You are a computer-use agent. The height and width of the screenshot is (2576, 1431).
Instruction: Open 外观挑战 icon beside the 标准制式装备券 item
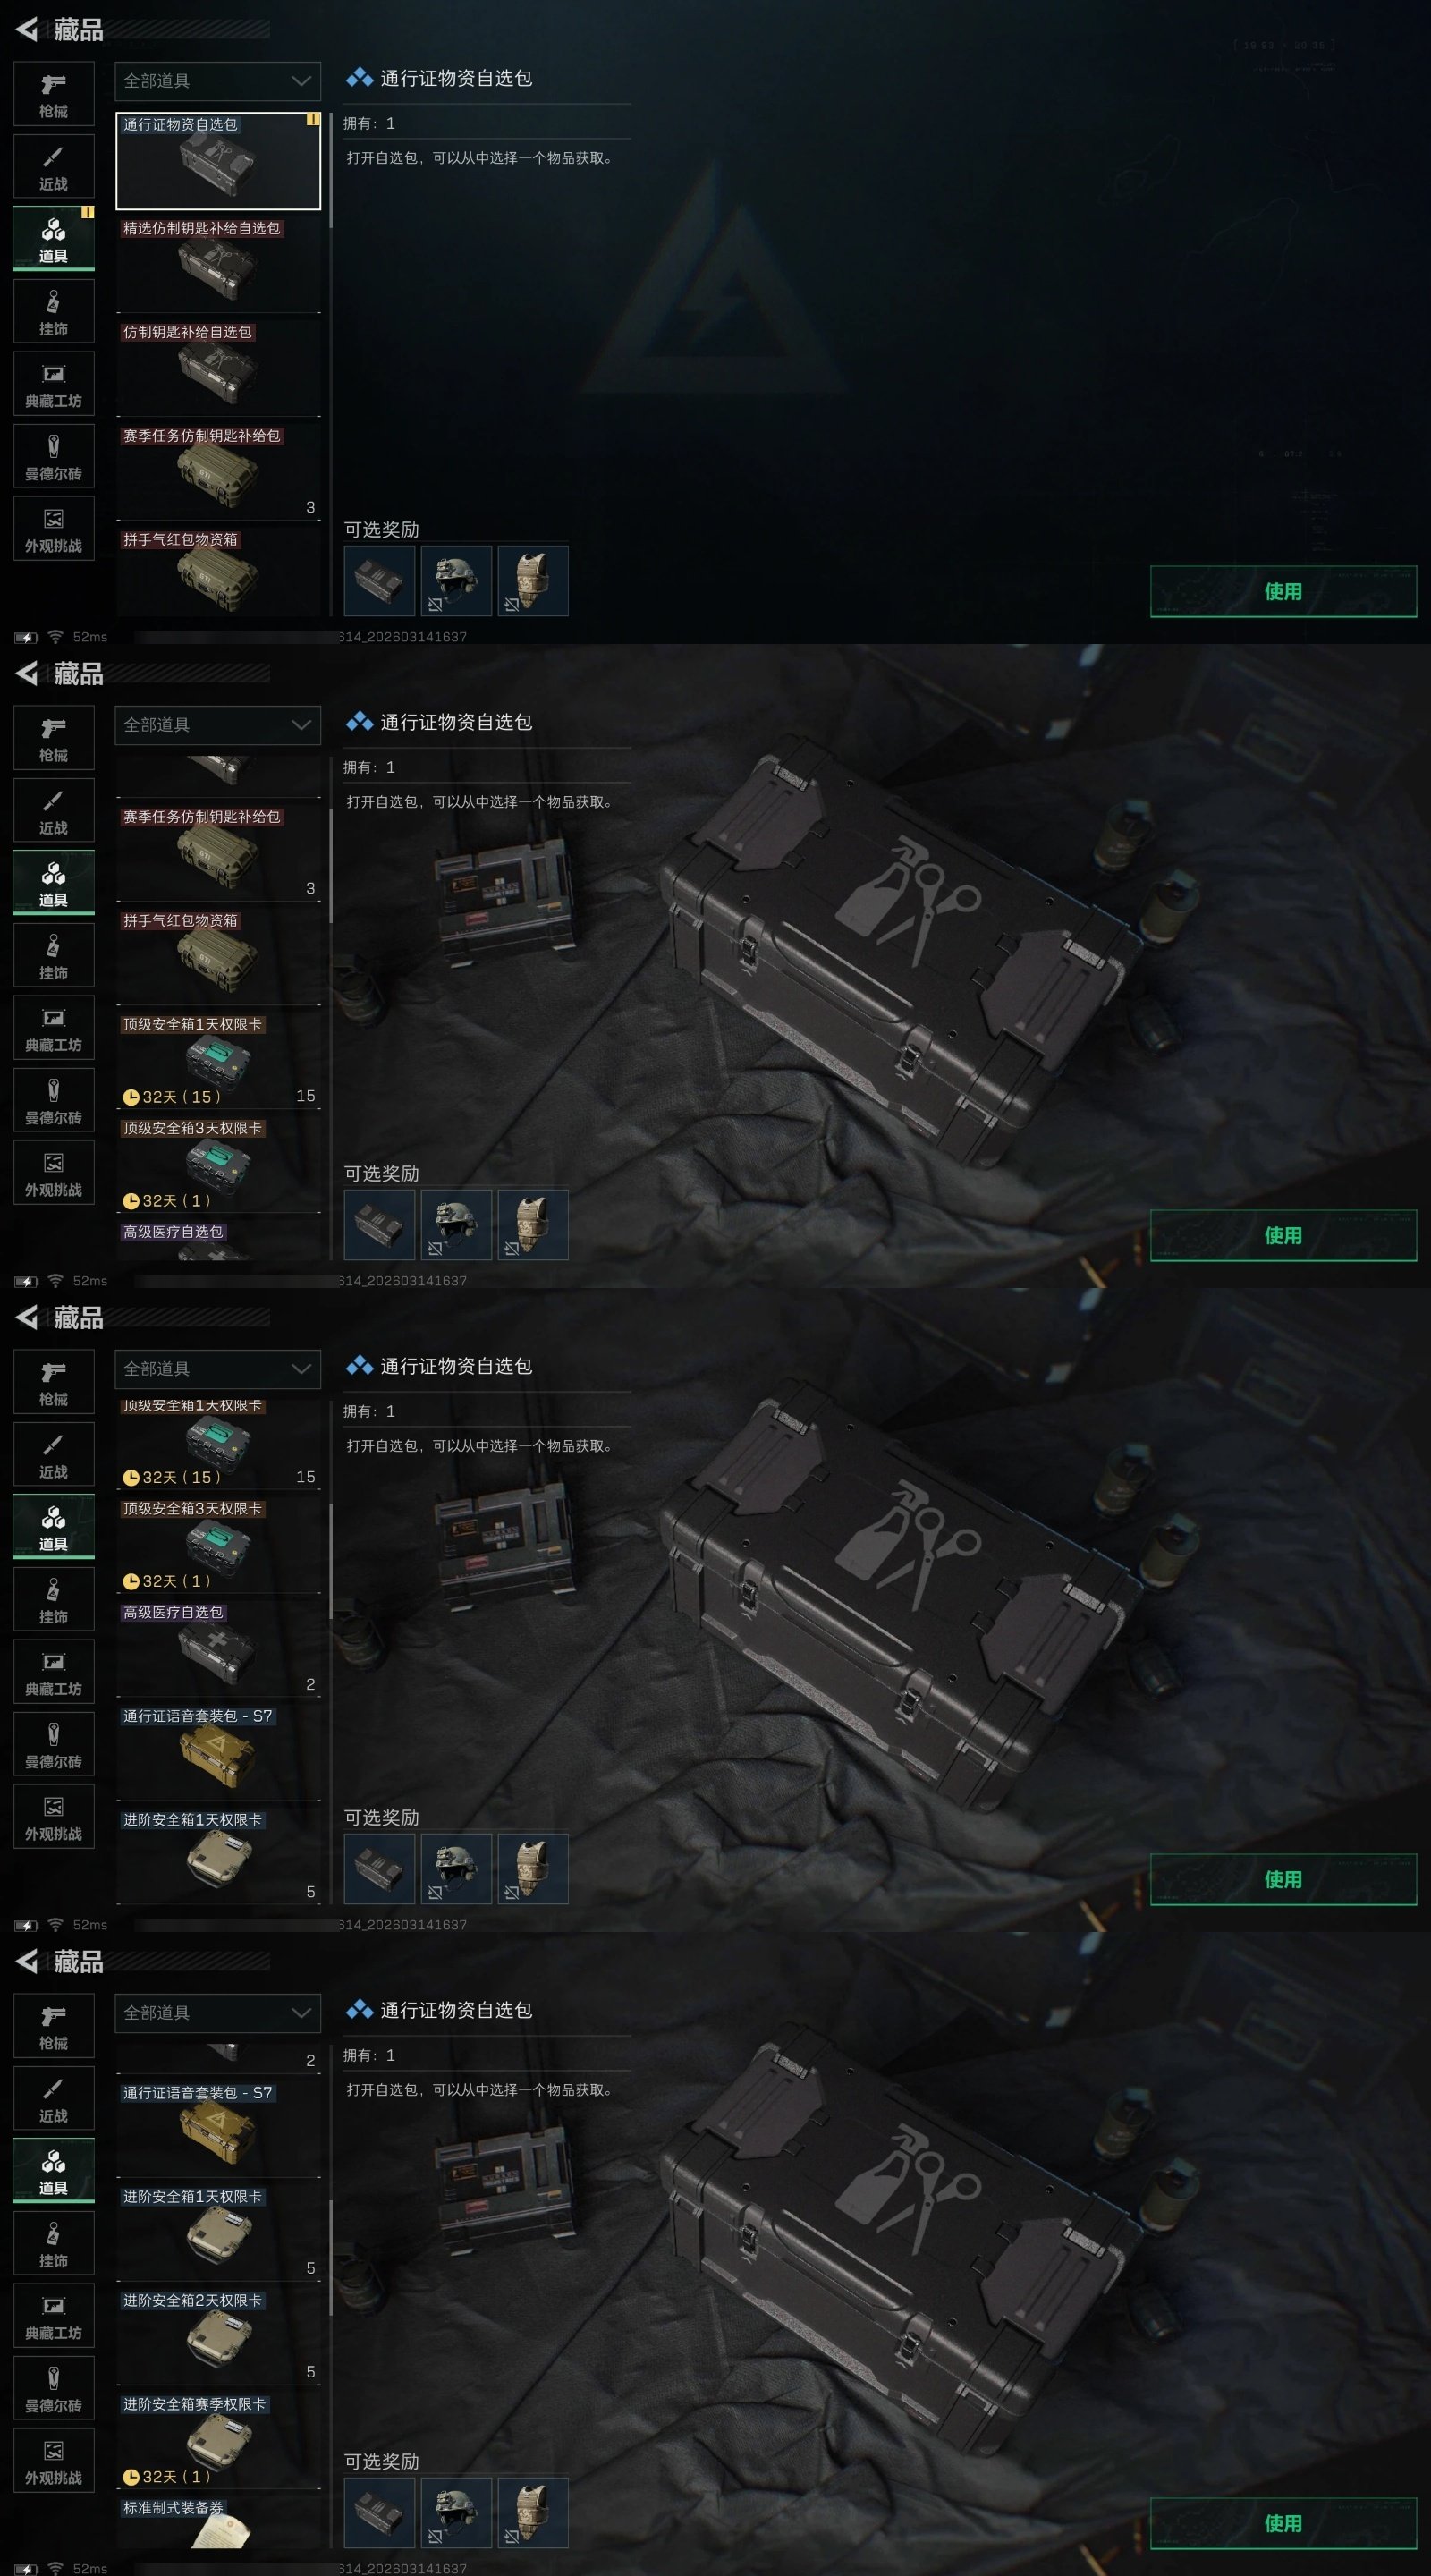click(x=53, y=2460)
